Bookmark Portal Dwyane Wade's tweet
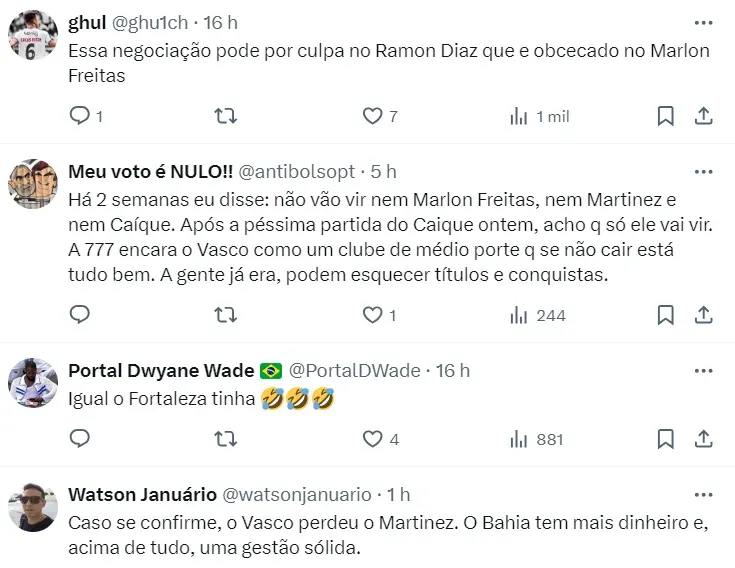The image size is (735, 568). tap(665, 439)
